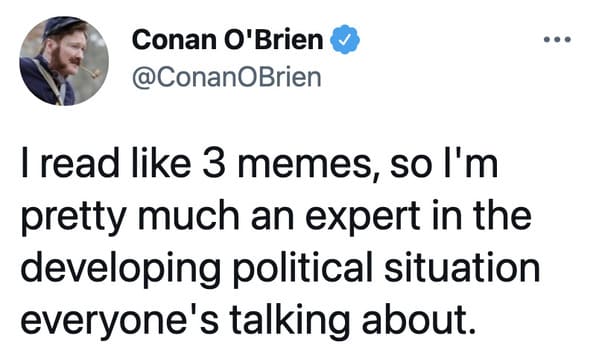Click the word "pretty" in the tweet
Viewport: 599px width, 362px height.
click(73, 217)
